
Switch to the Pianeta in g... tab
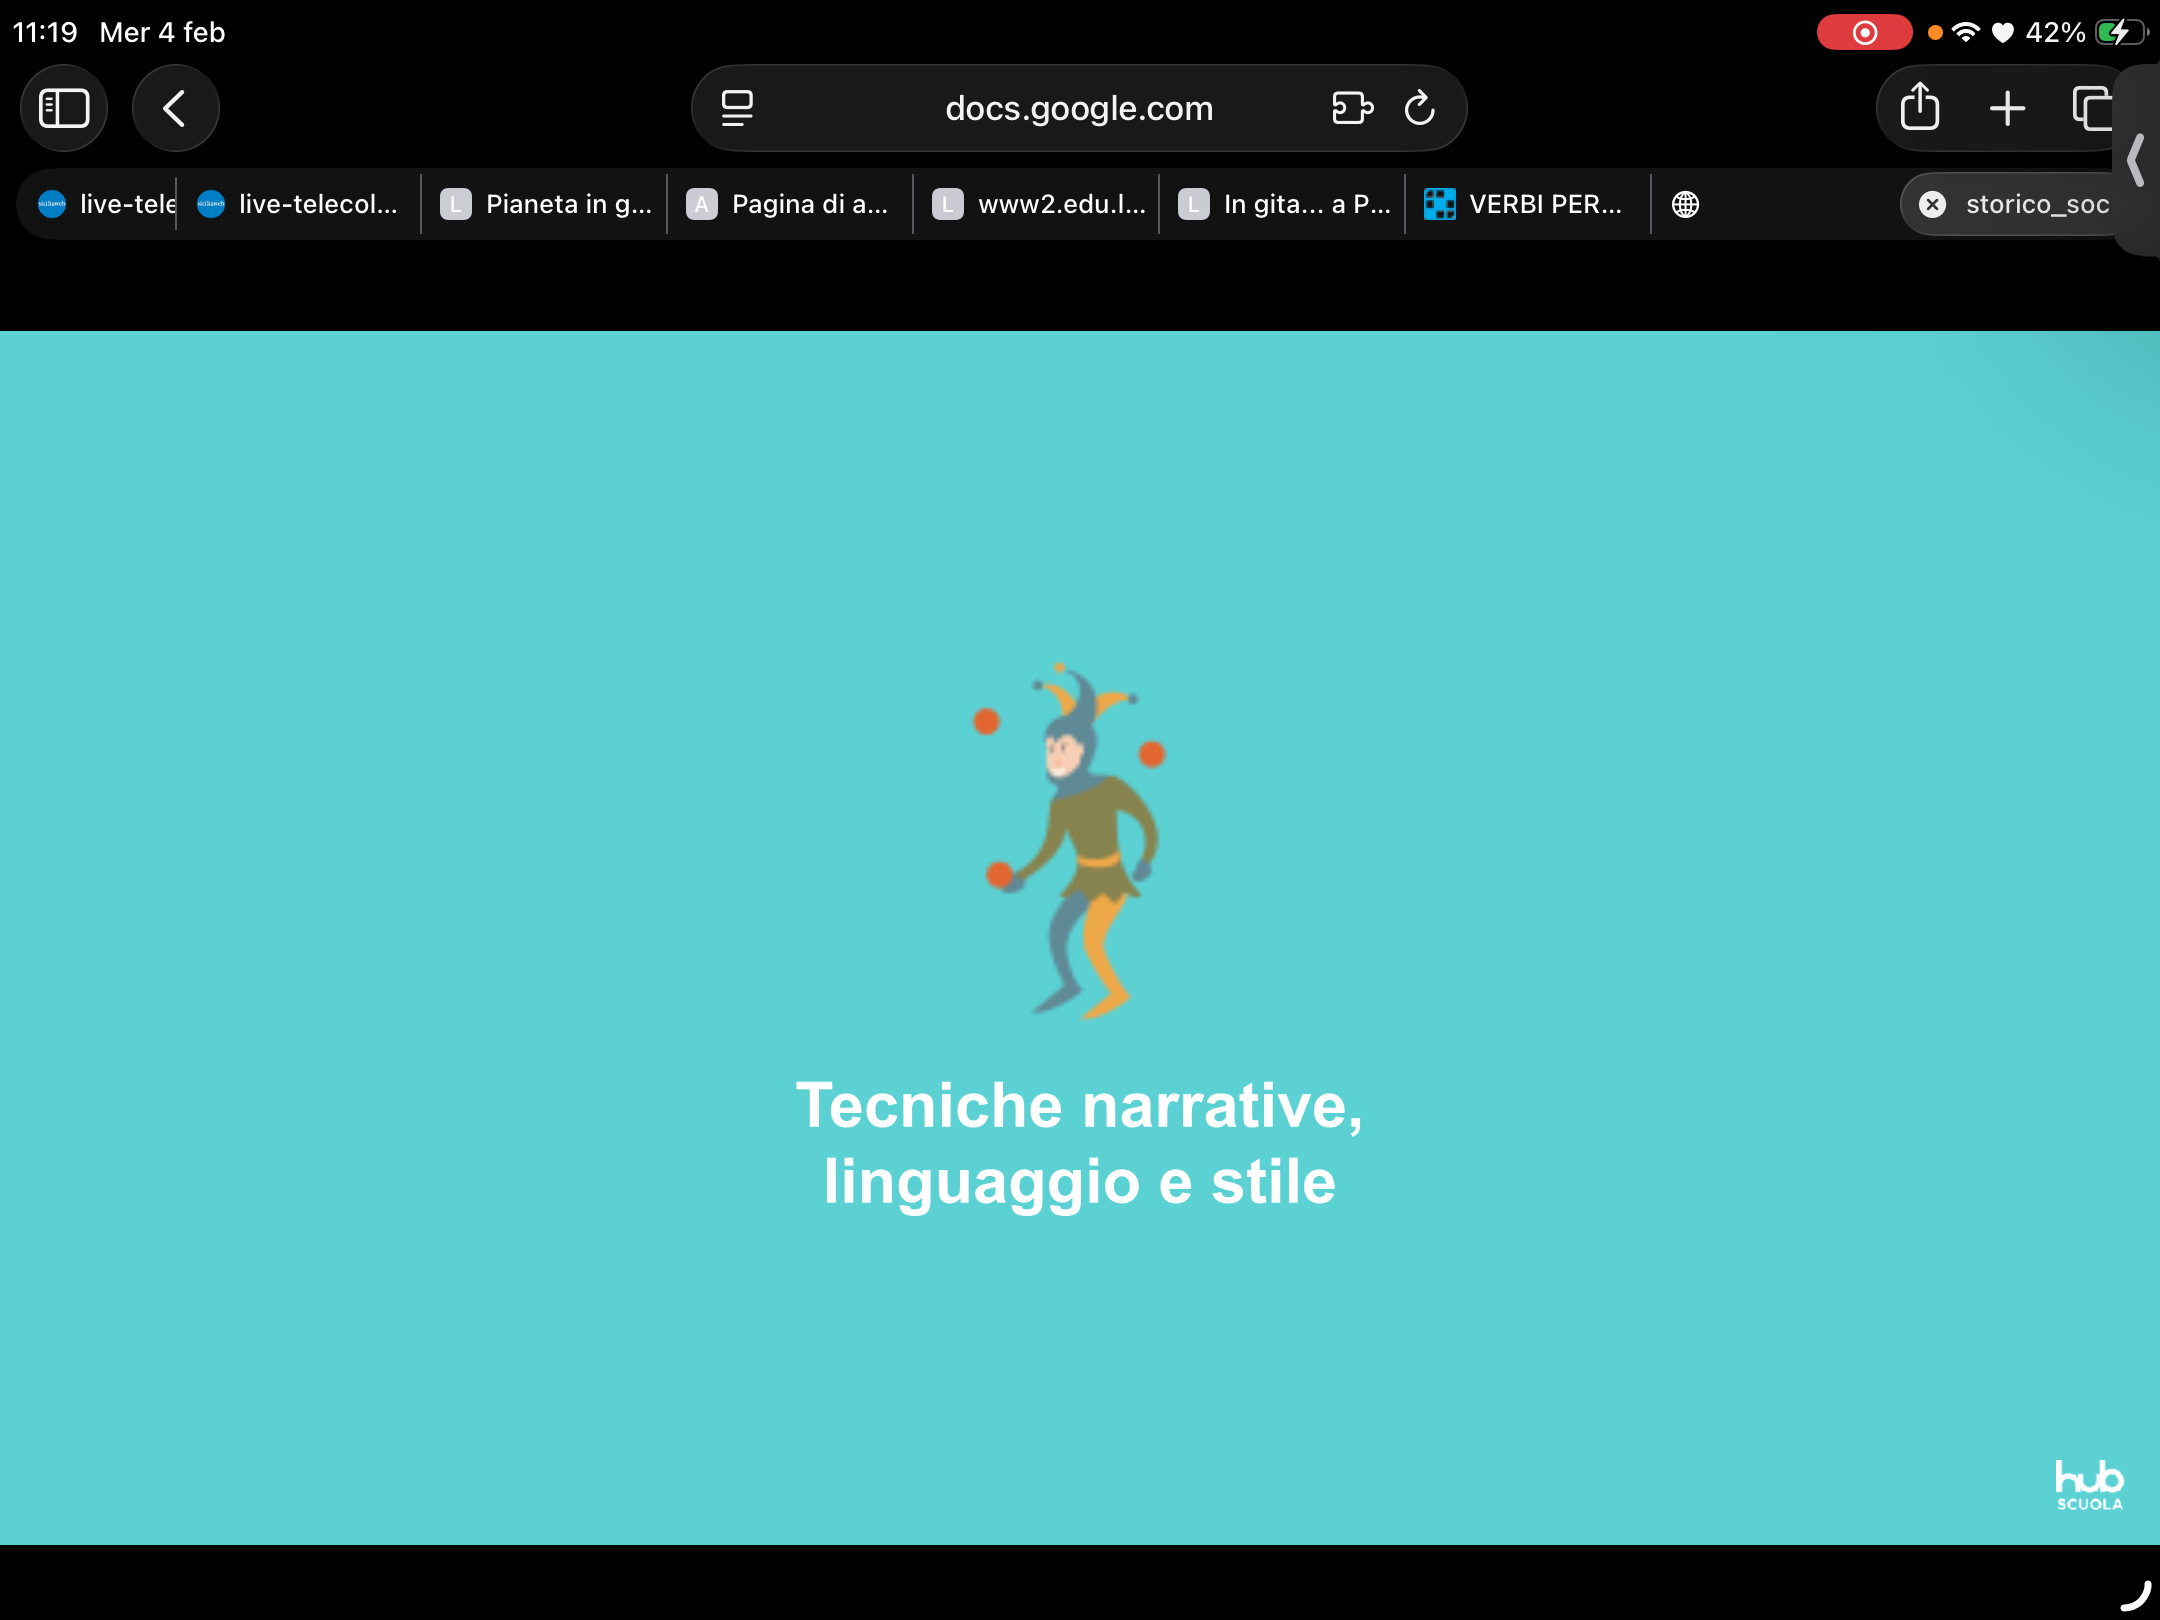click(x=545, y=204)
